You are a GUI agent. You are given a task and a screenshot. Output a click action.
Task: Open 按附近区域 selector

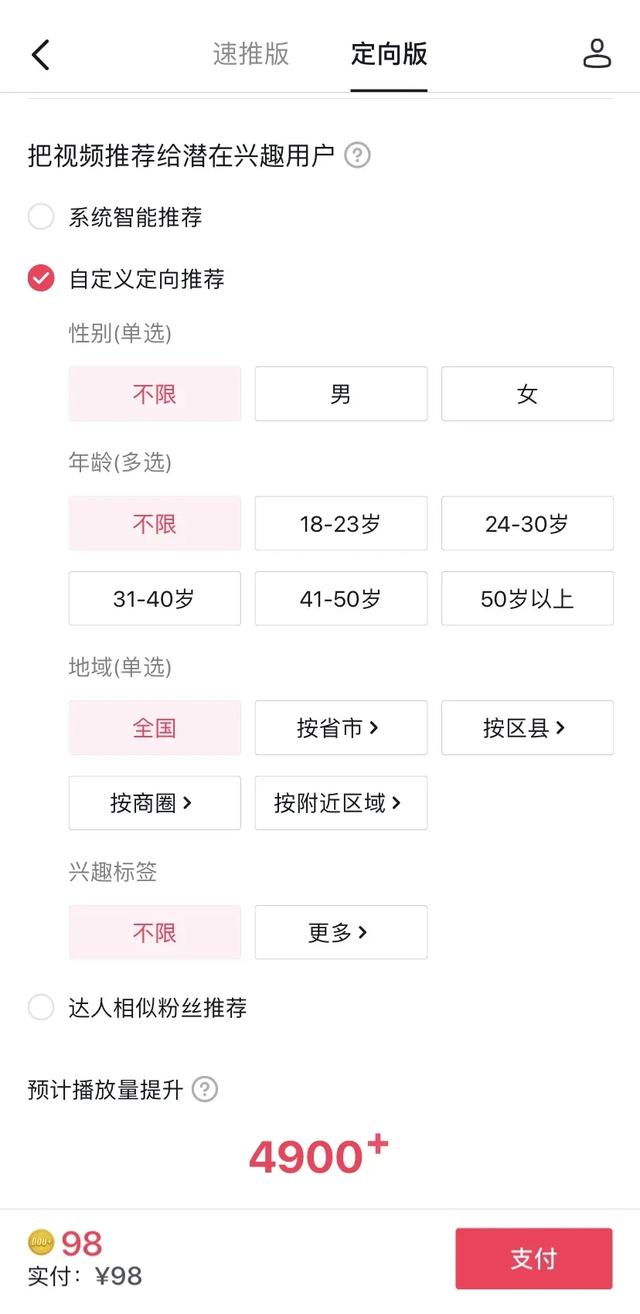(x=341, y=803)
